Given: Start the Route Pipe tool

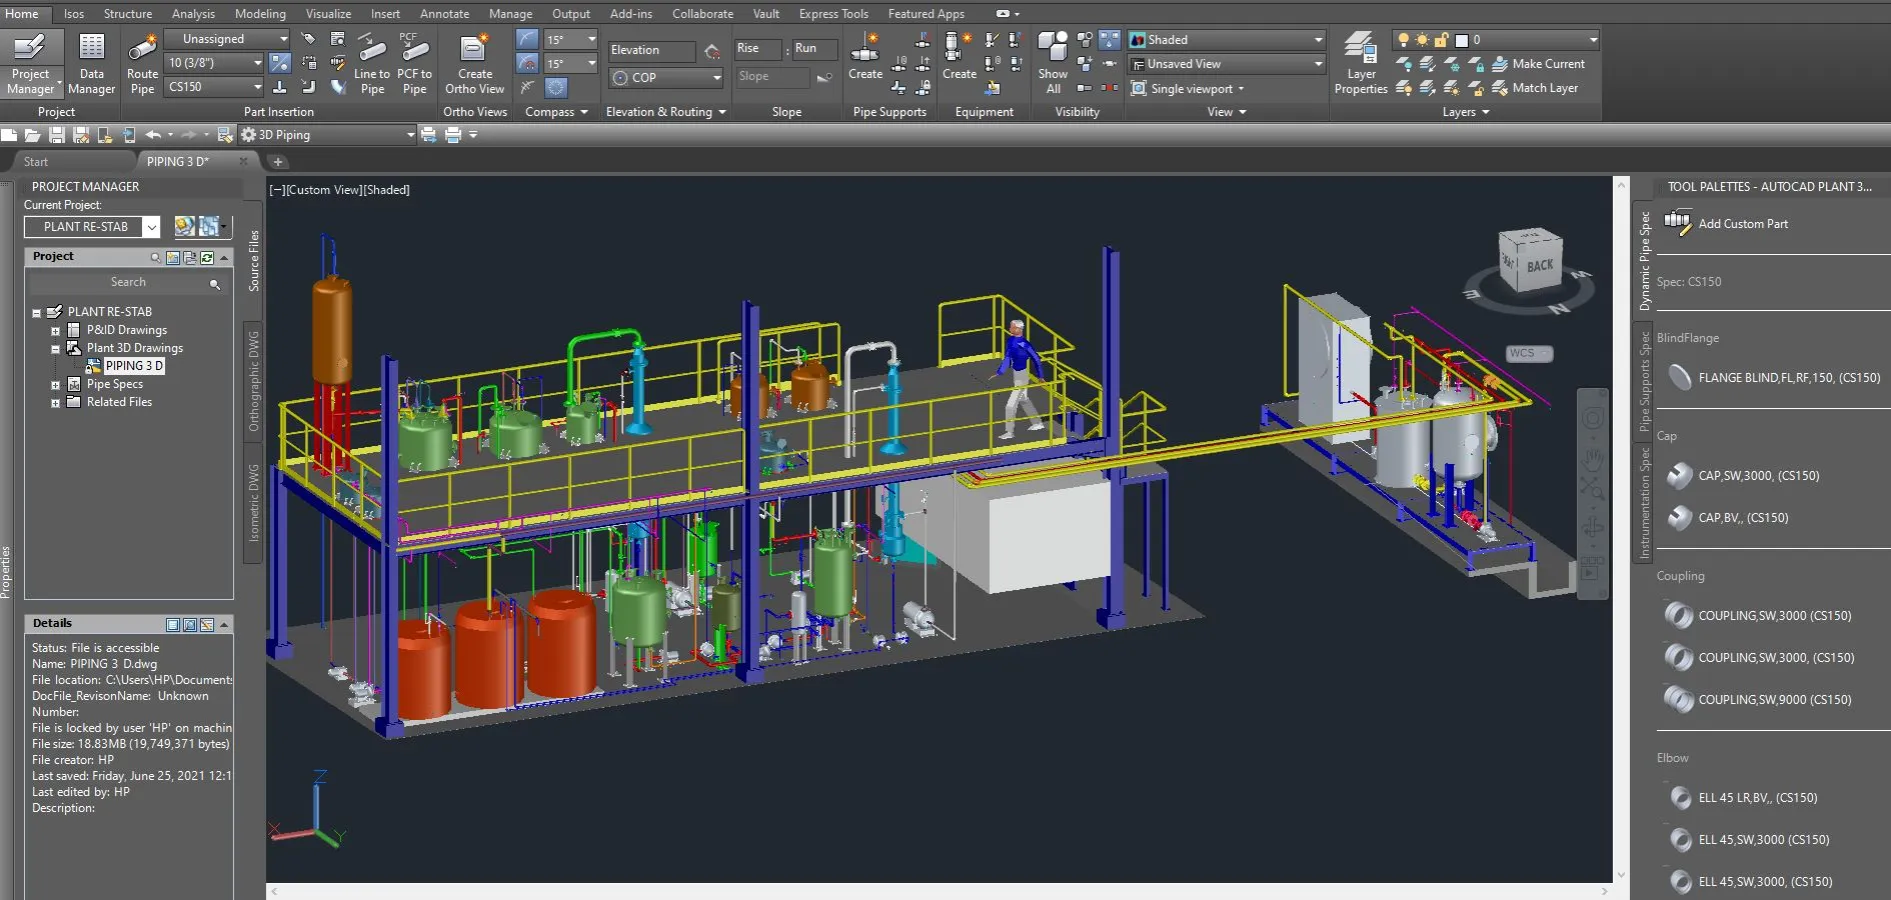Looking at the screenshot, I should tap(142, 64).
